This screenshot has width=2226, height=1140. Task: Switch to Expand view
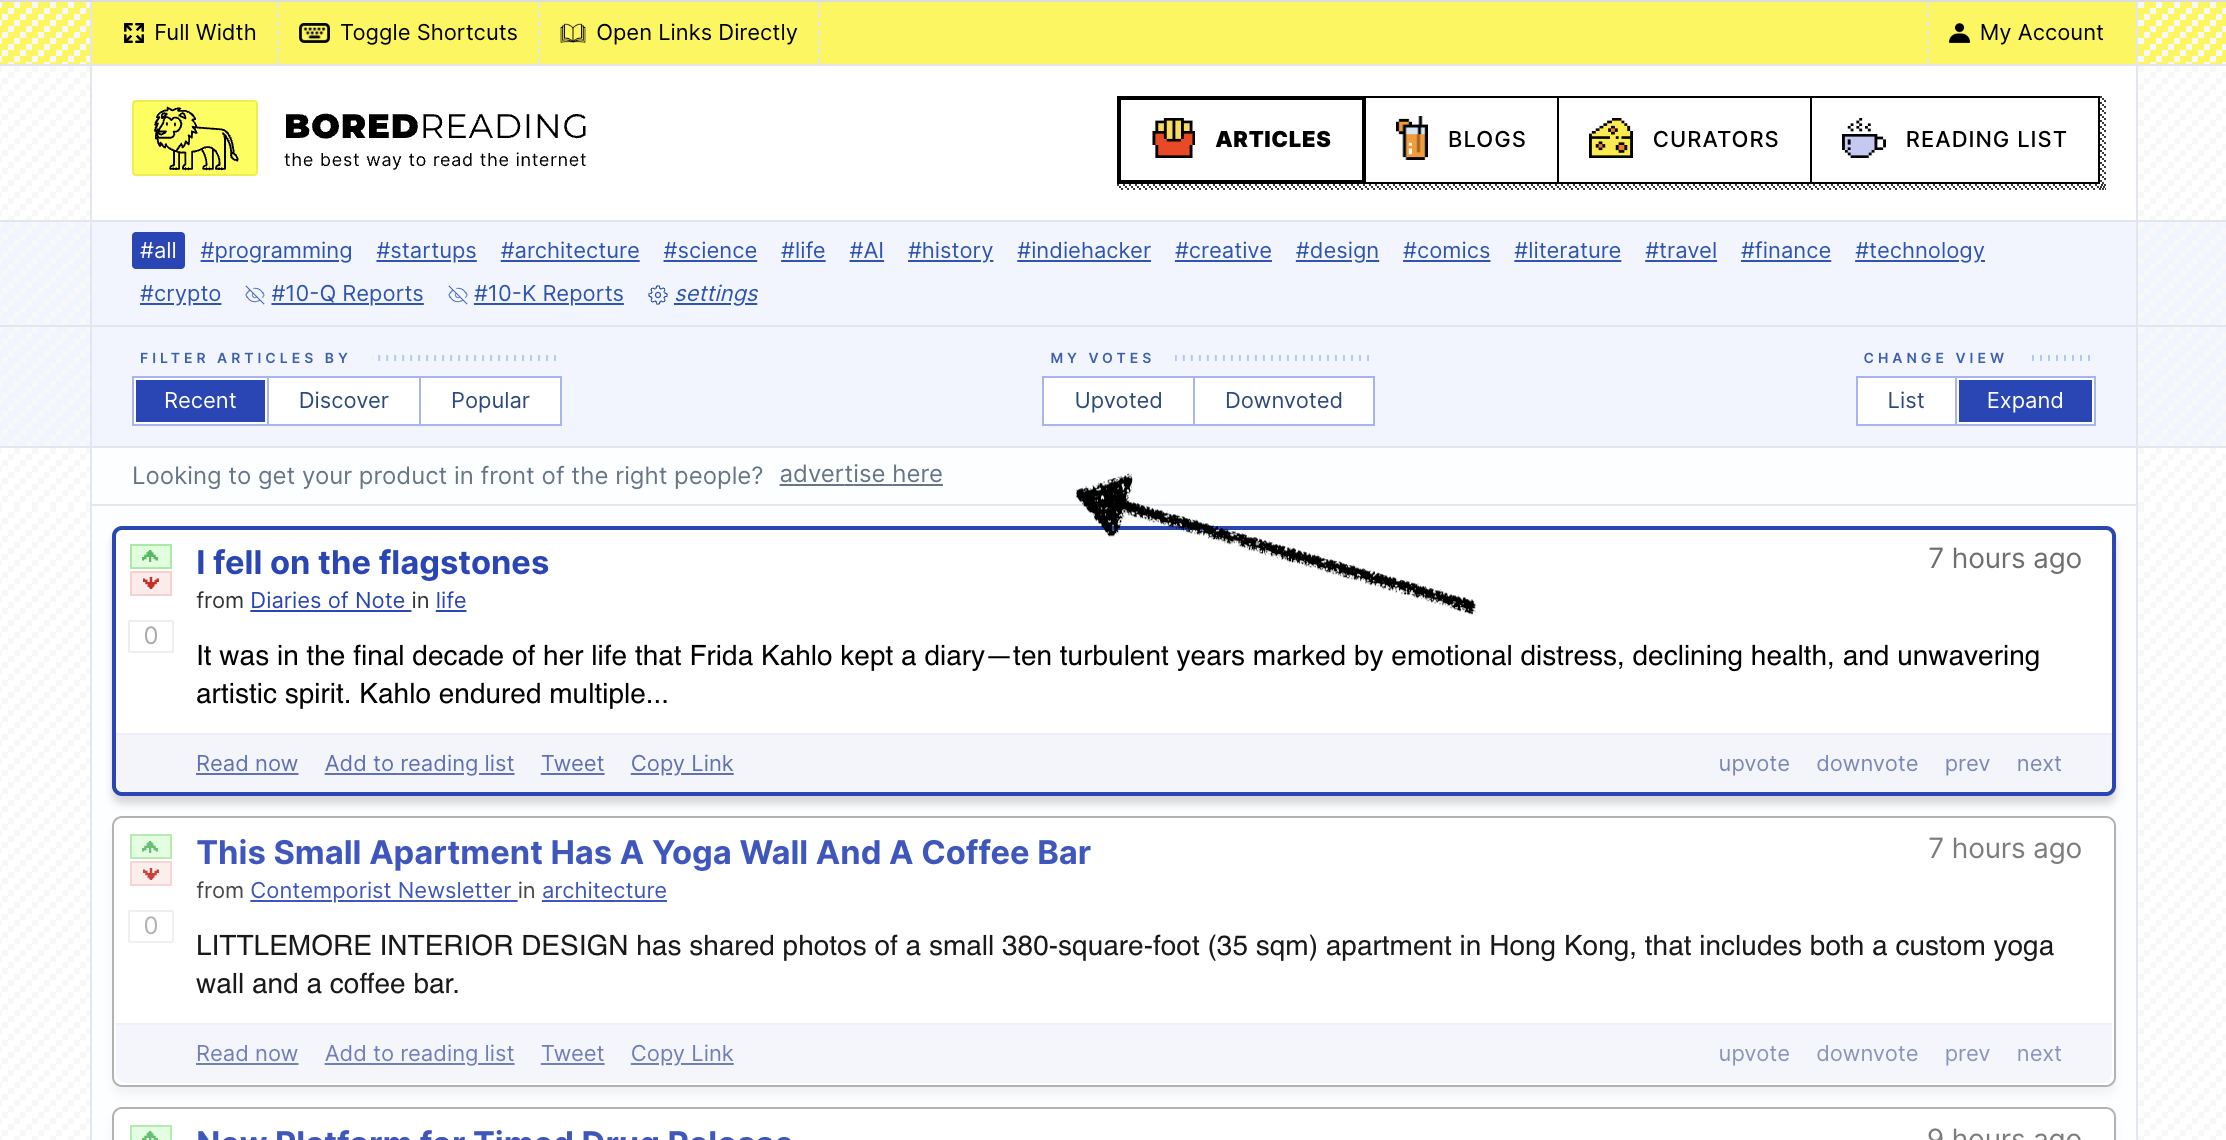pyautogui.click(x=2025, y=401)
